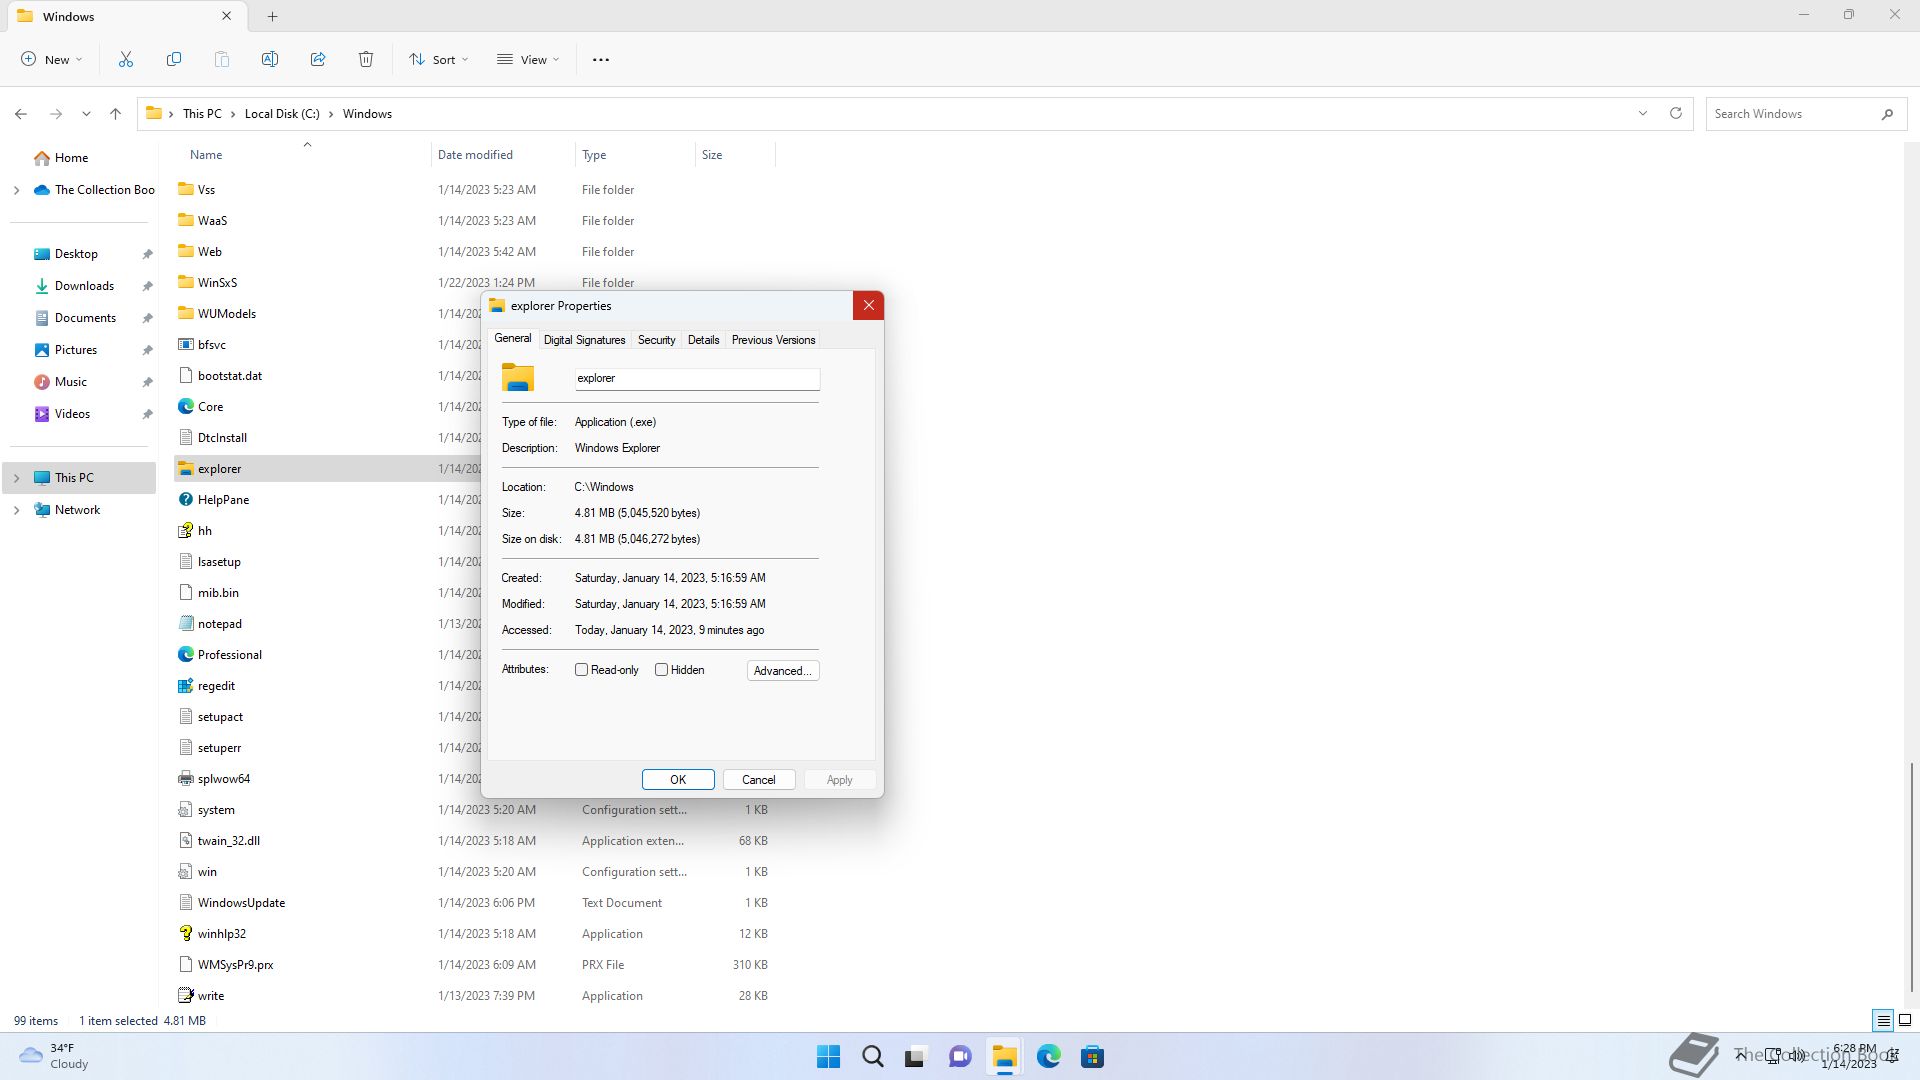Select the notepad application
Viewport: 1920px width, 1080px height.
[219, 624]
